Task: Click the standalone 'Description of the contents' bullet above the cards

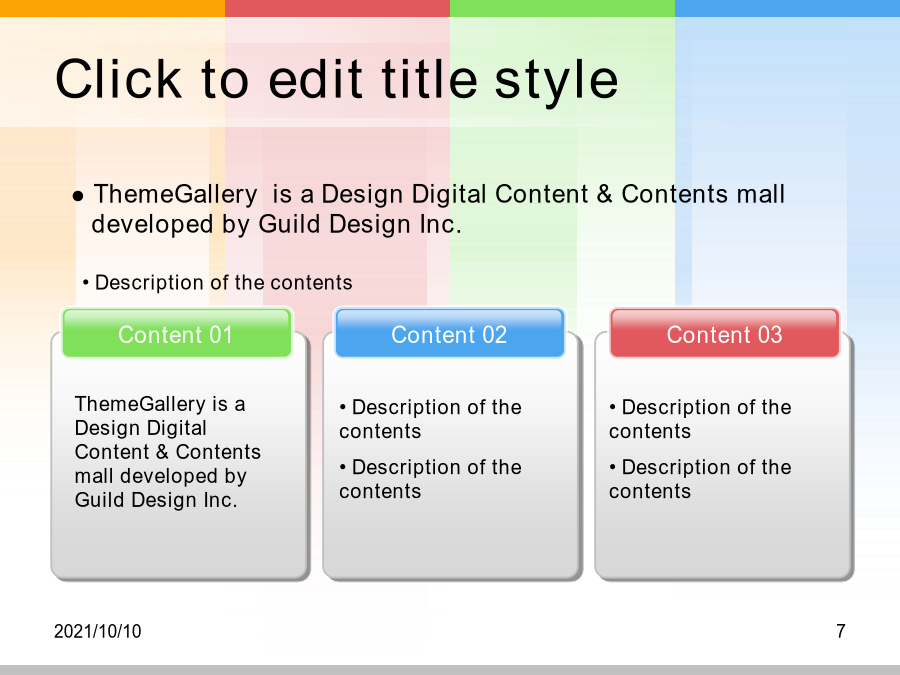Action: [x=218, y=282]
